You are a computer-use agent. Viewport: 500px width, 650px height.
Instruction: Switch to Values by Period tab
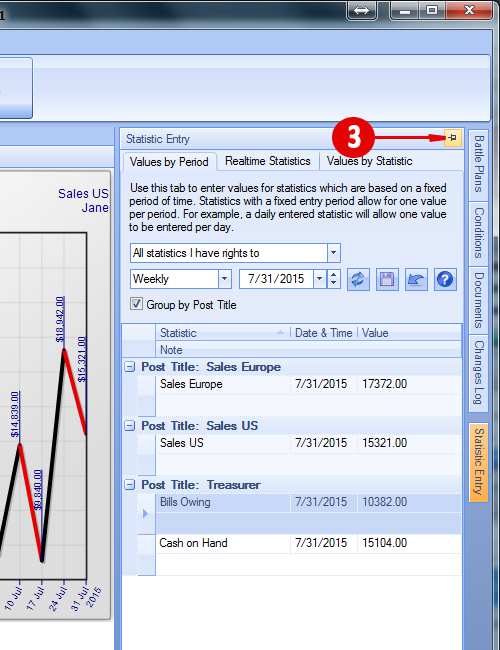point(169,162)
